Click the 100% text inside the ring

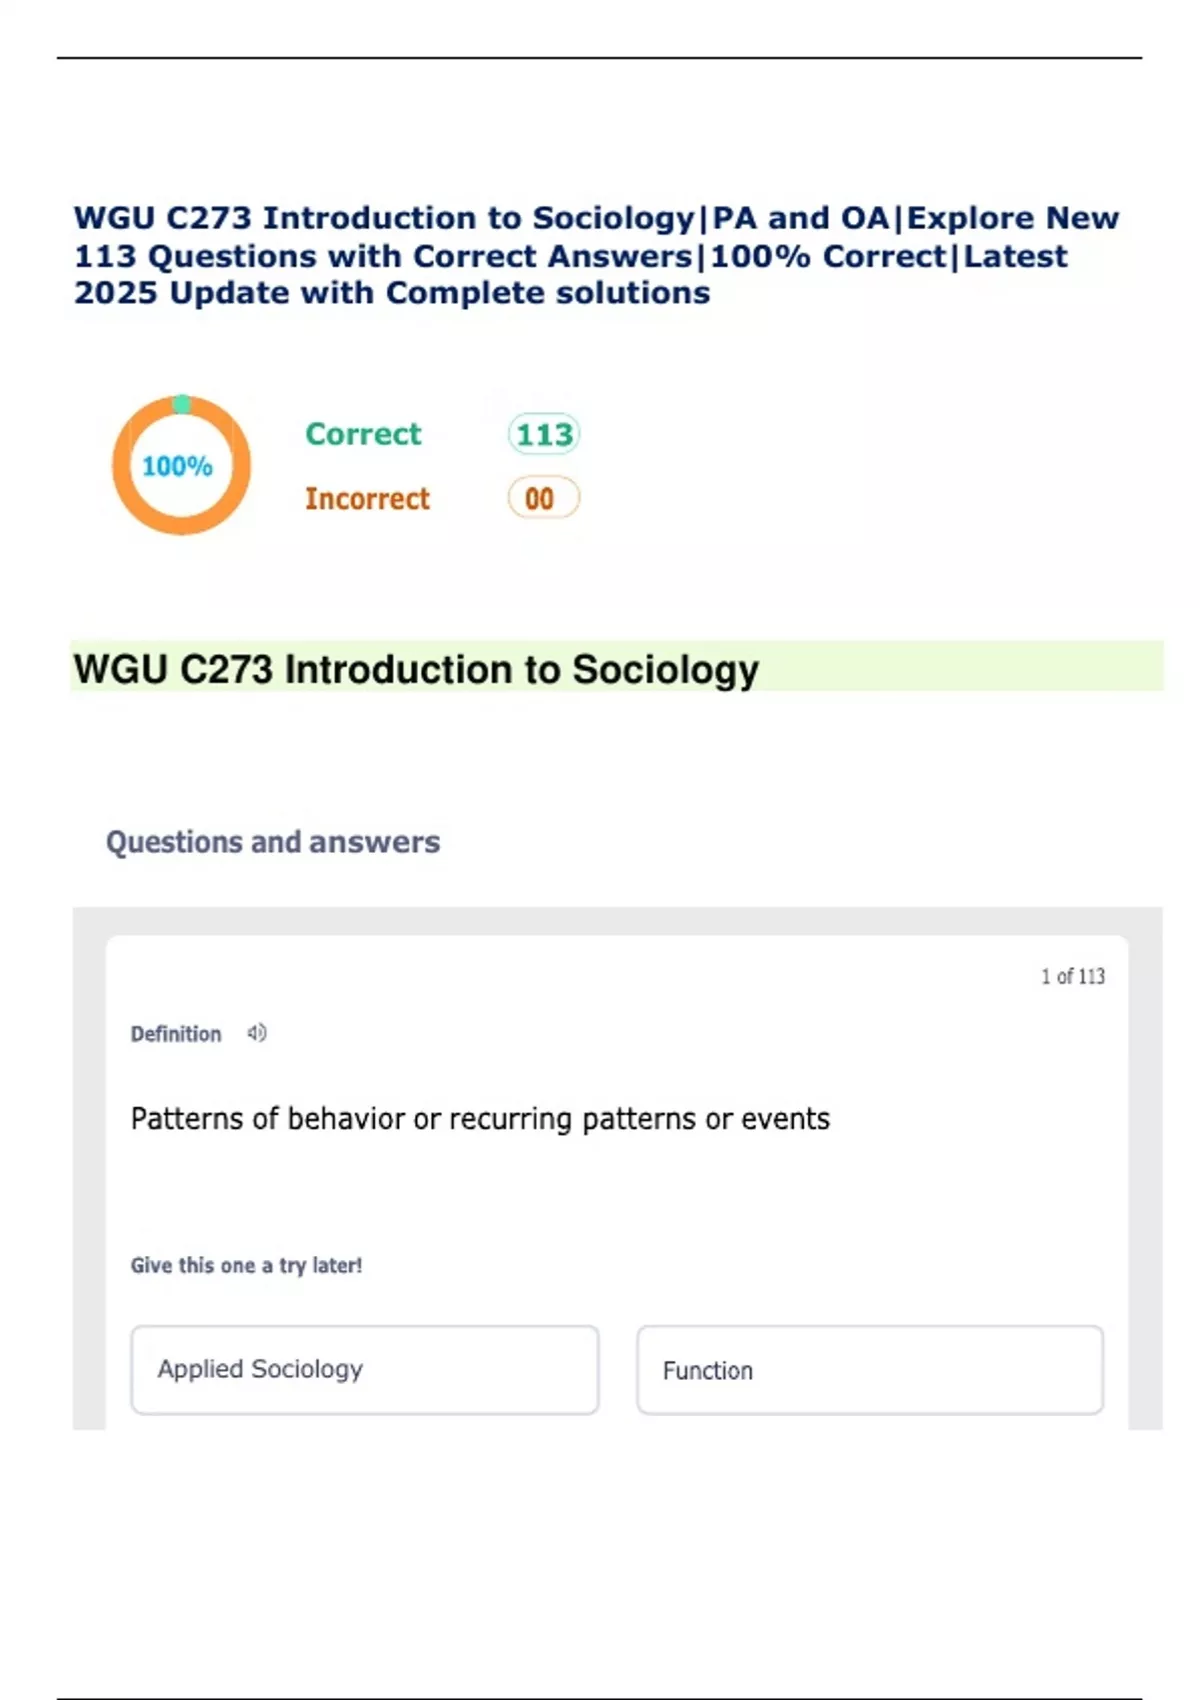coord(177,466)
